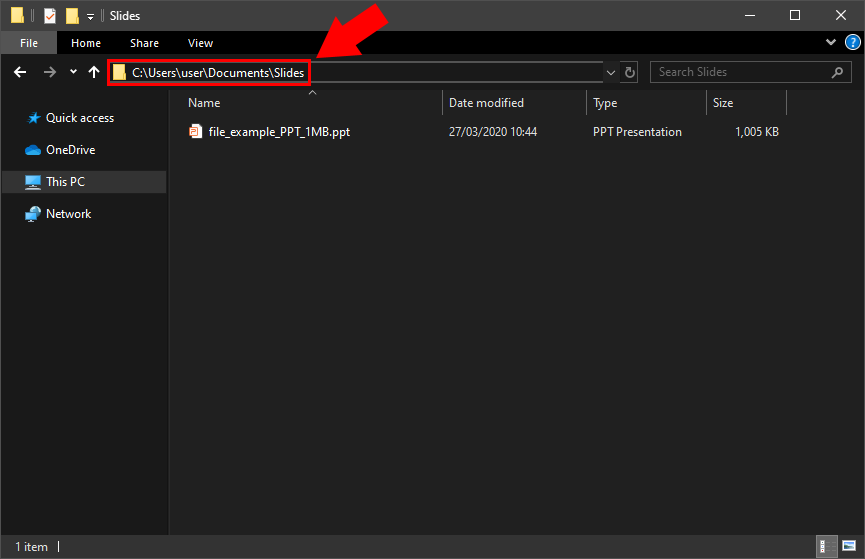
Task: Close the Slides Explorer window
Action: [841, 15]
